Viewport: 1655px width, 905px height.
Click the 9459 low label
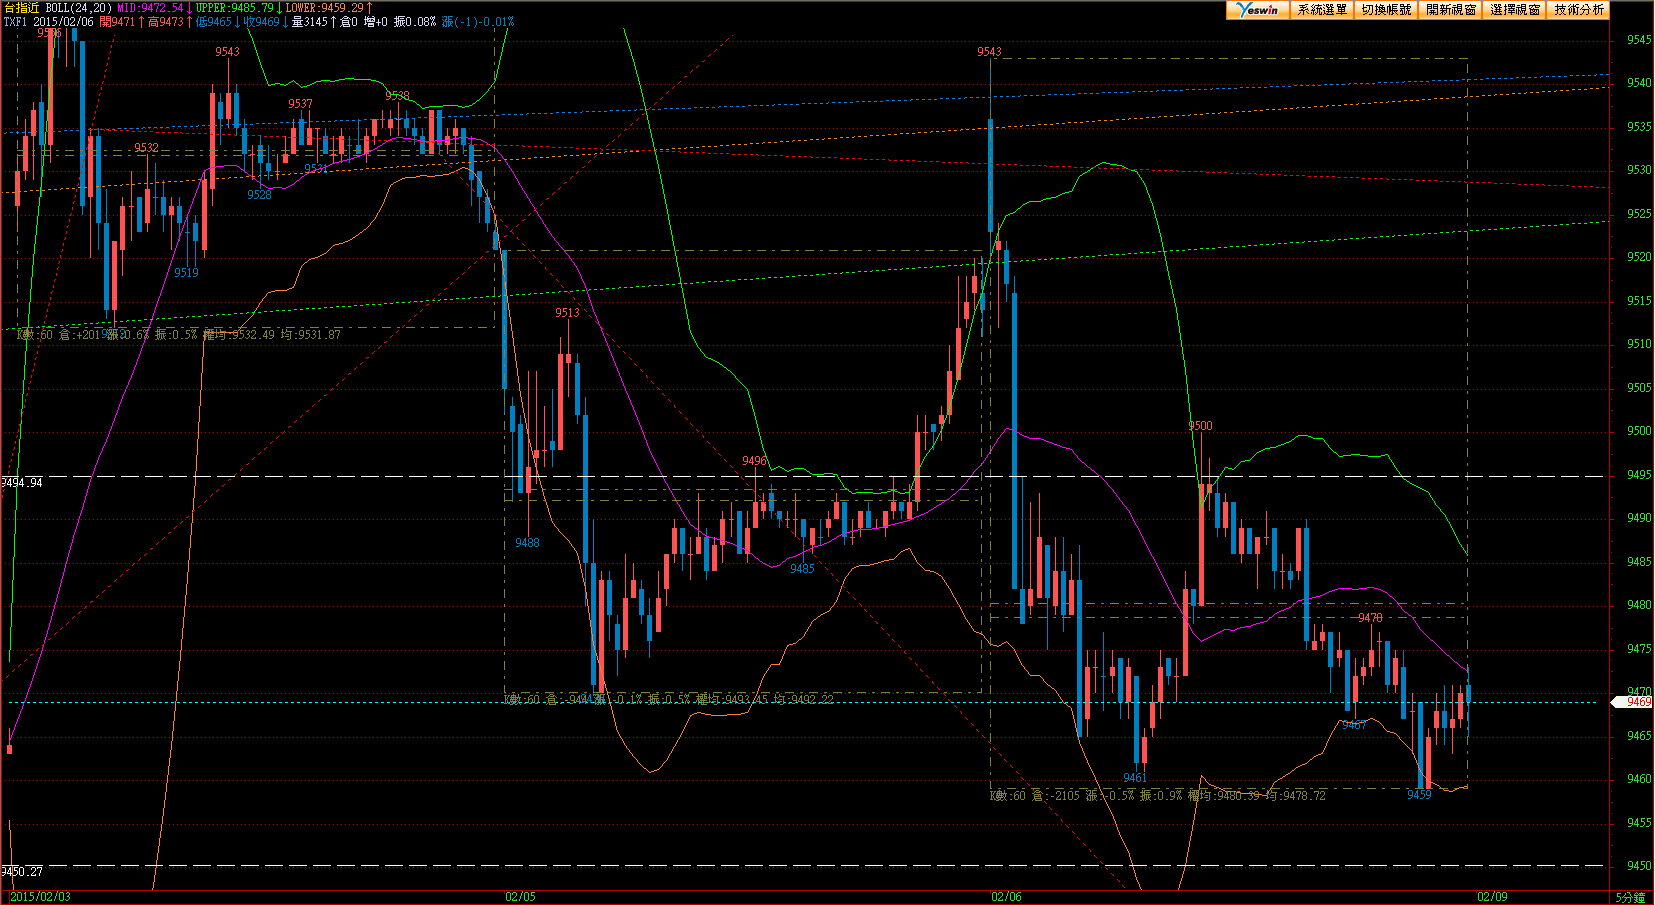[1419, 795]
